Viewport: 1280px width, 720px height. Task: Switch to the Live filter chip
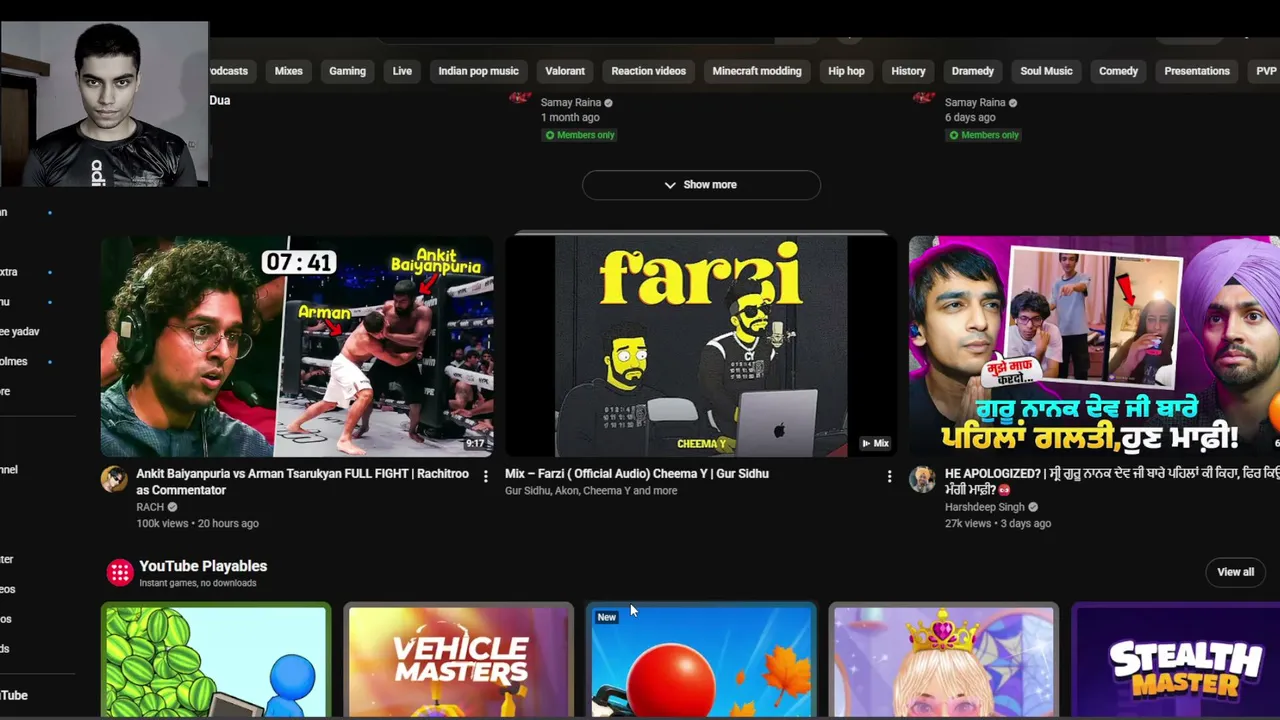(x=402, y=71)
